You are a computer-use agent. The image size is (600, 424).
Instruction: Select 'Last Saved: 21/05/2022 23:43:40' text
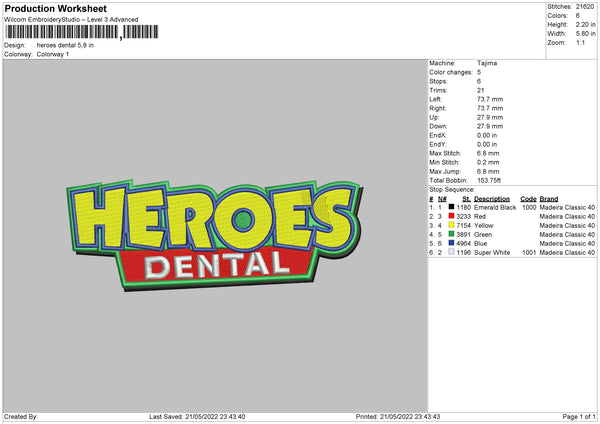click(197, 416)
